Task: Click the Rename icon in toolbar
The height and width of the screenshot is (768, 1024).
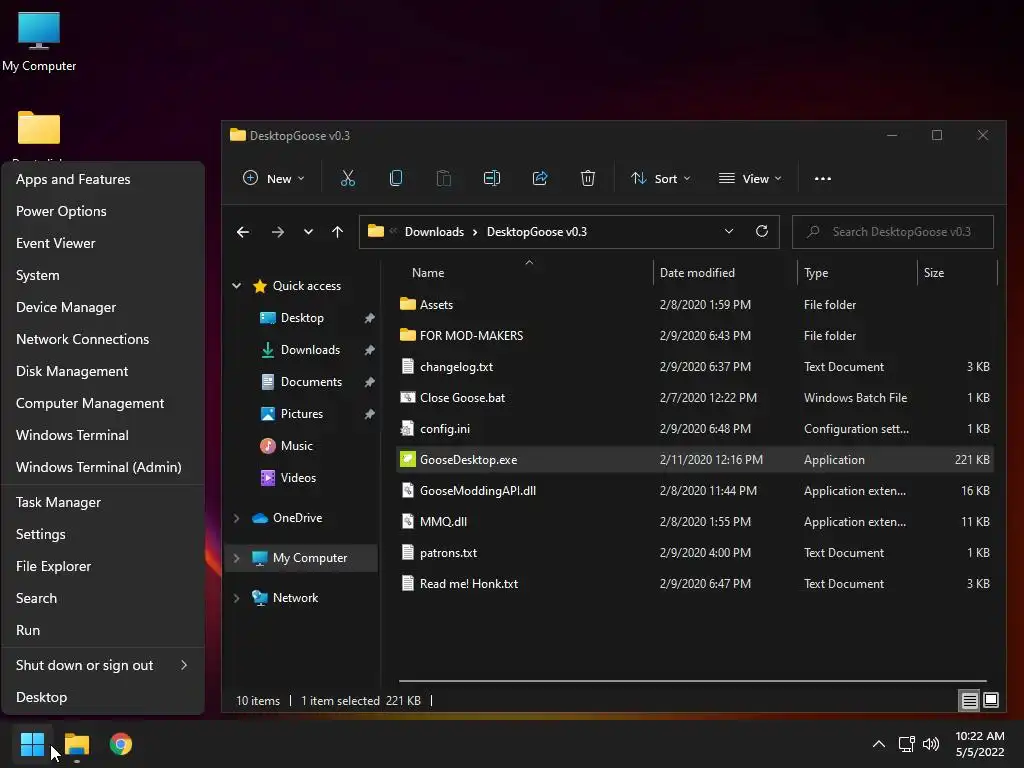Action: (x=492, y=178)
